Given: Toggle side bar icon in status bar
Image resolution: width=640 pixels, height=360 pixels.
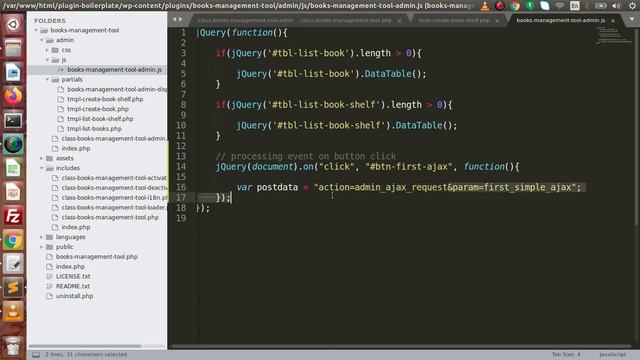Looking at the screenshot, I should coord(36,355).
